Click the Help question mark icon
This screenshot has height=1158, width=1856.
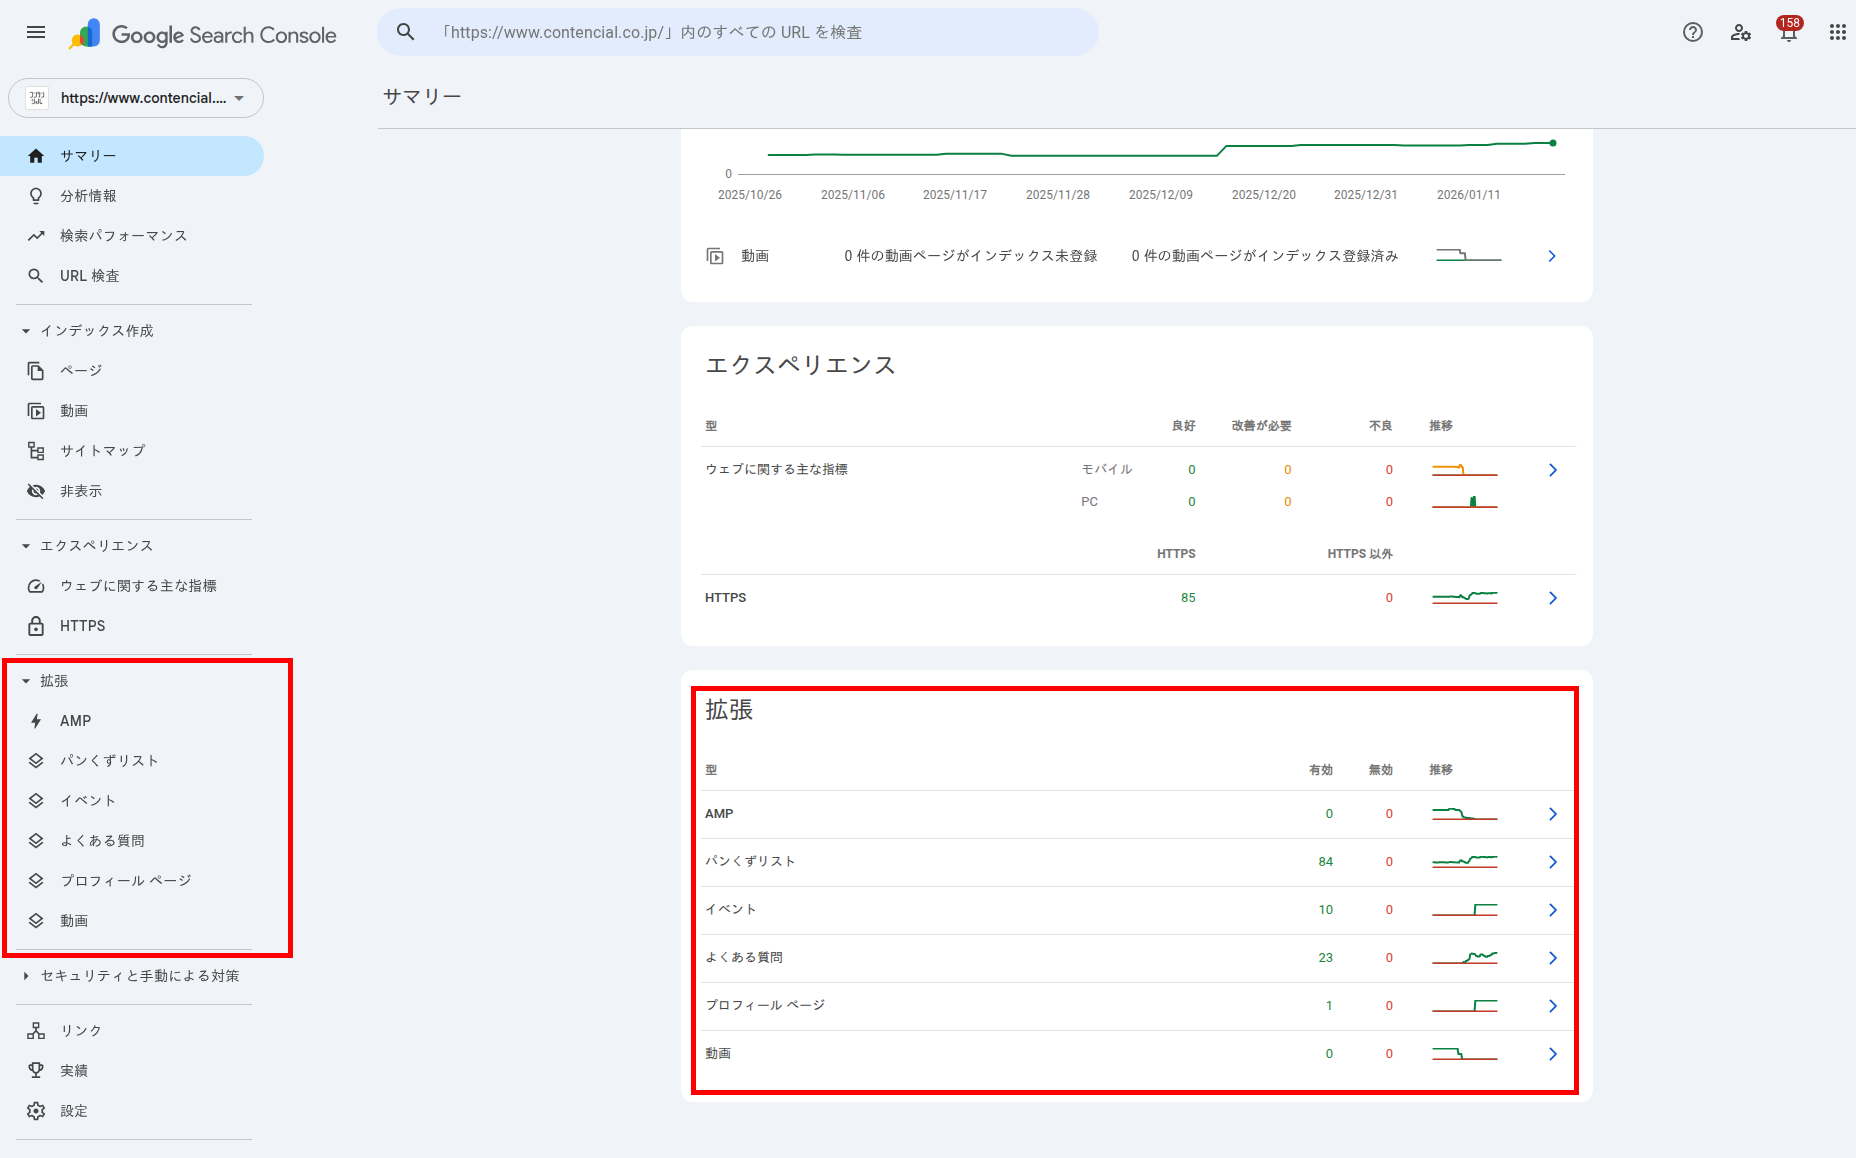point(1692,32)
